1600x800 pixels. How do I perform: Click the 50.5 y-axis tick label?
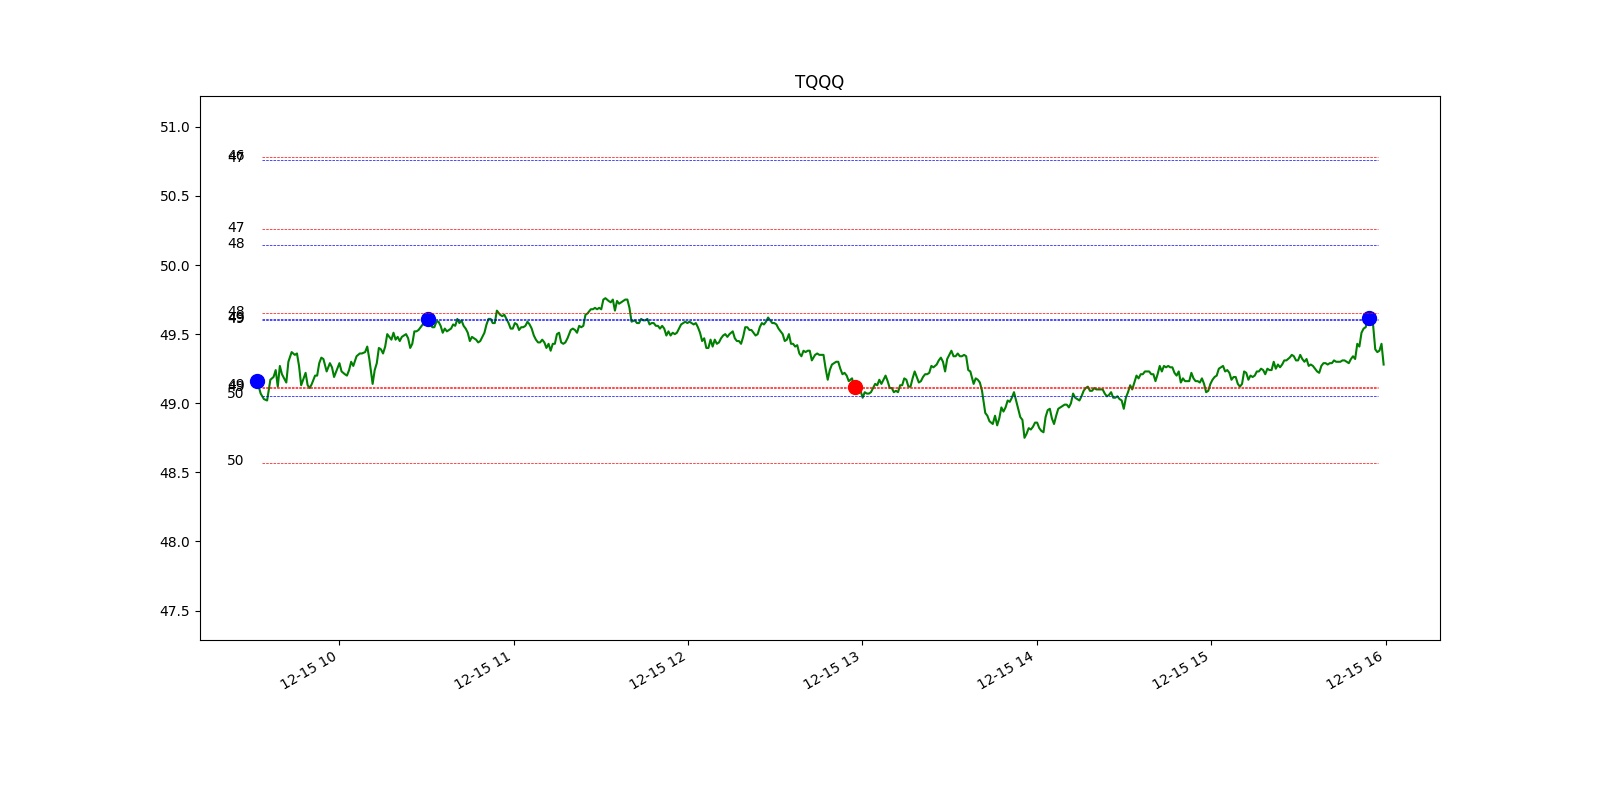pyautogui.click(x=174, y=196)
